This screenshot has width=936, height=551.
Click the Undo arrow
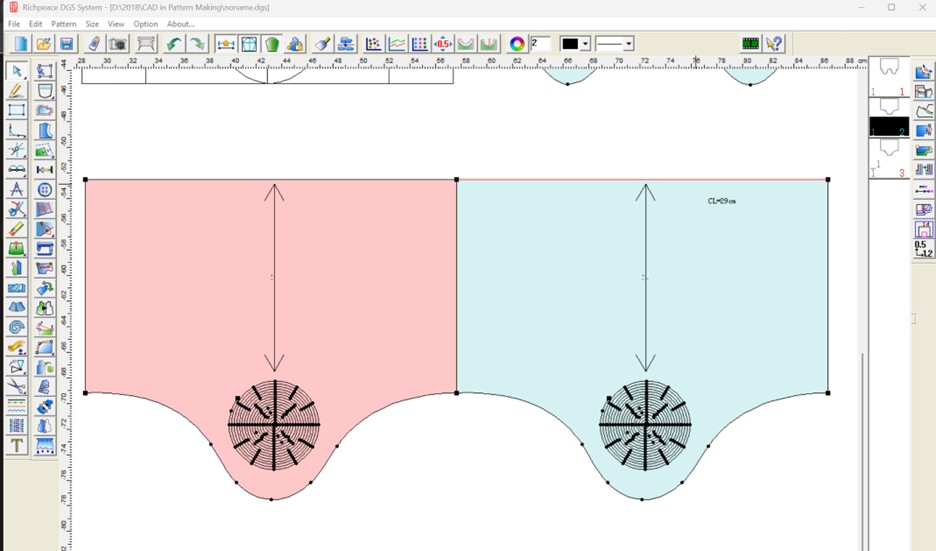pos(174,44)
